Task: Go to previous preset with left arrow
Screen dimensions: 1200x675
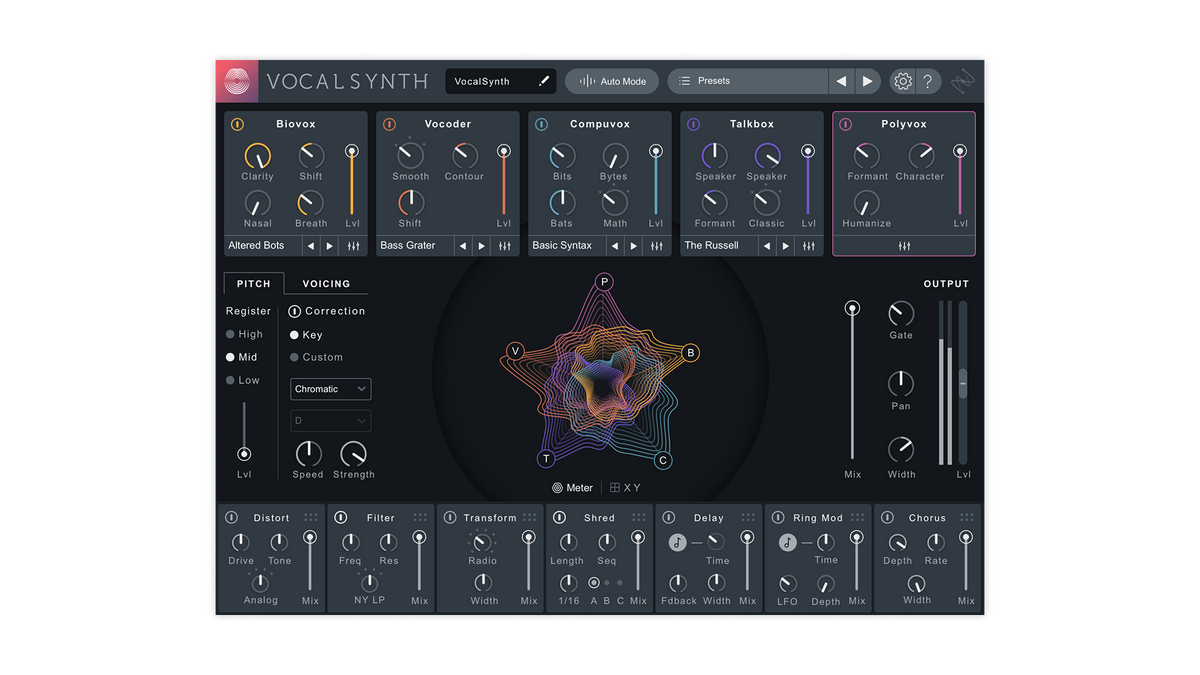Action: click(842, 81)
